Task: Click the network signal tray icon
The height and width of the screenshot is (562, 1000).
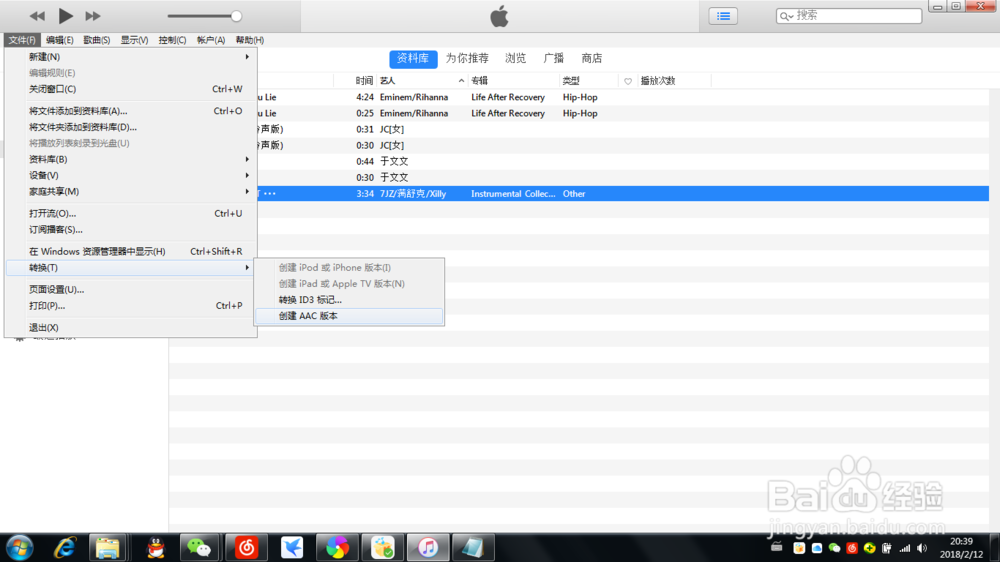Action: [905, 548]
